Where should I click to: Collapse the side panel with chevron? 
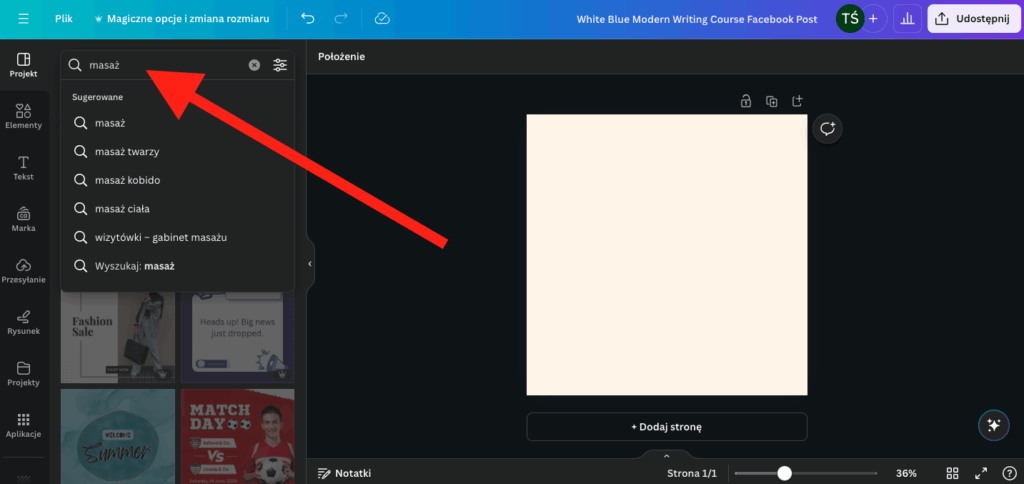click(x=310, y=264)
